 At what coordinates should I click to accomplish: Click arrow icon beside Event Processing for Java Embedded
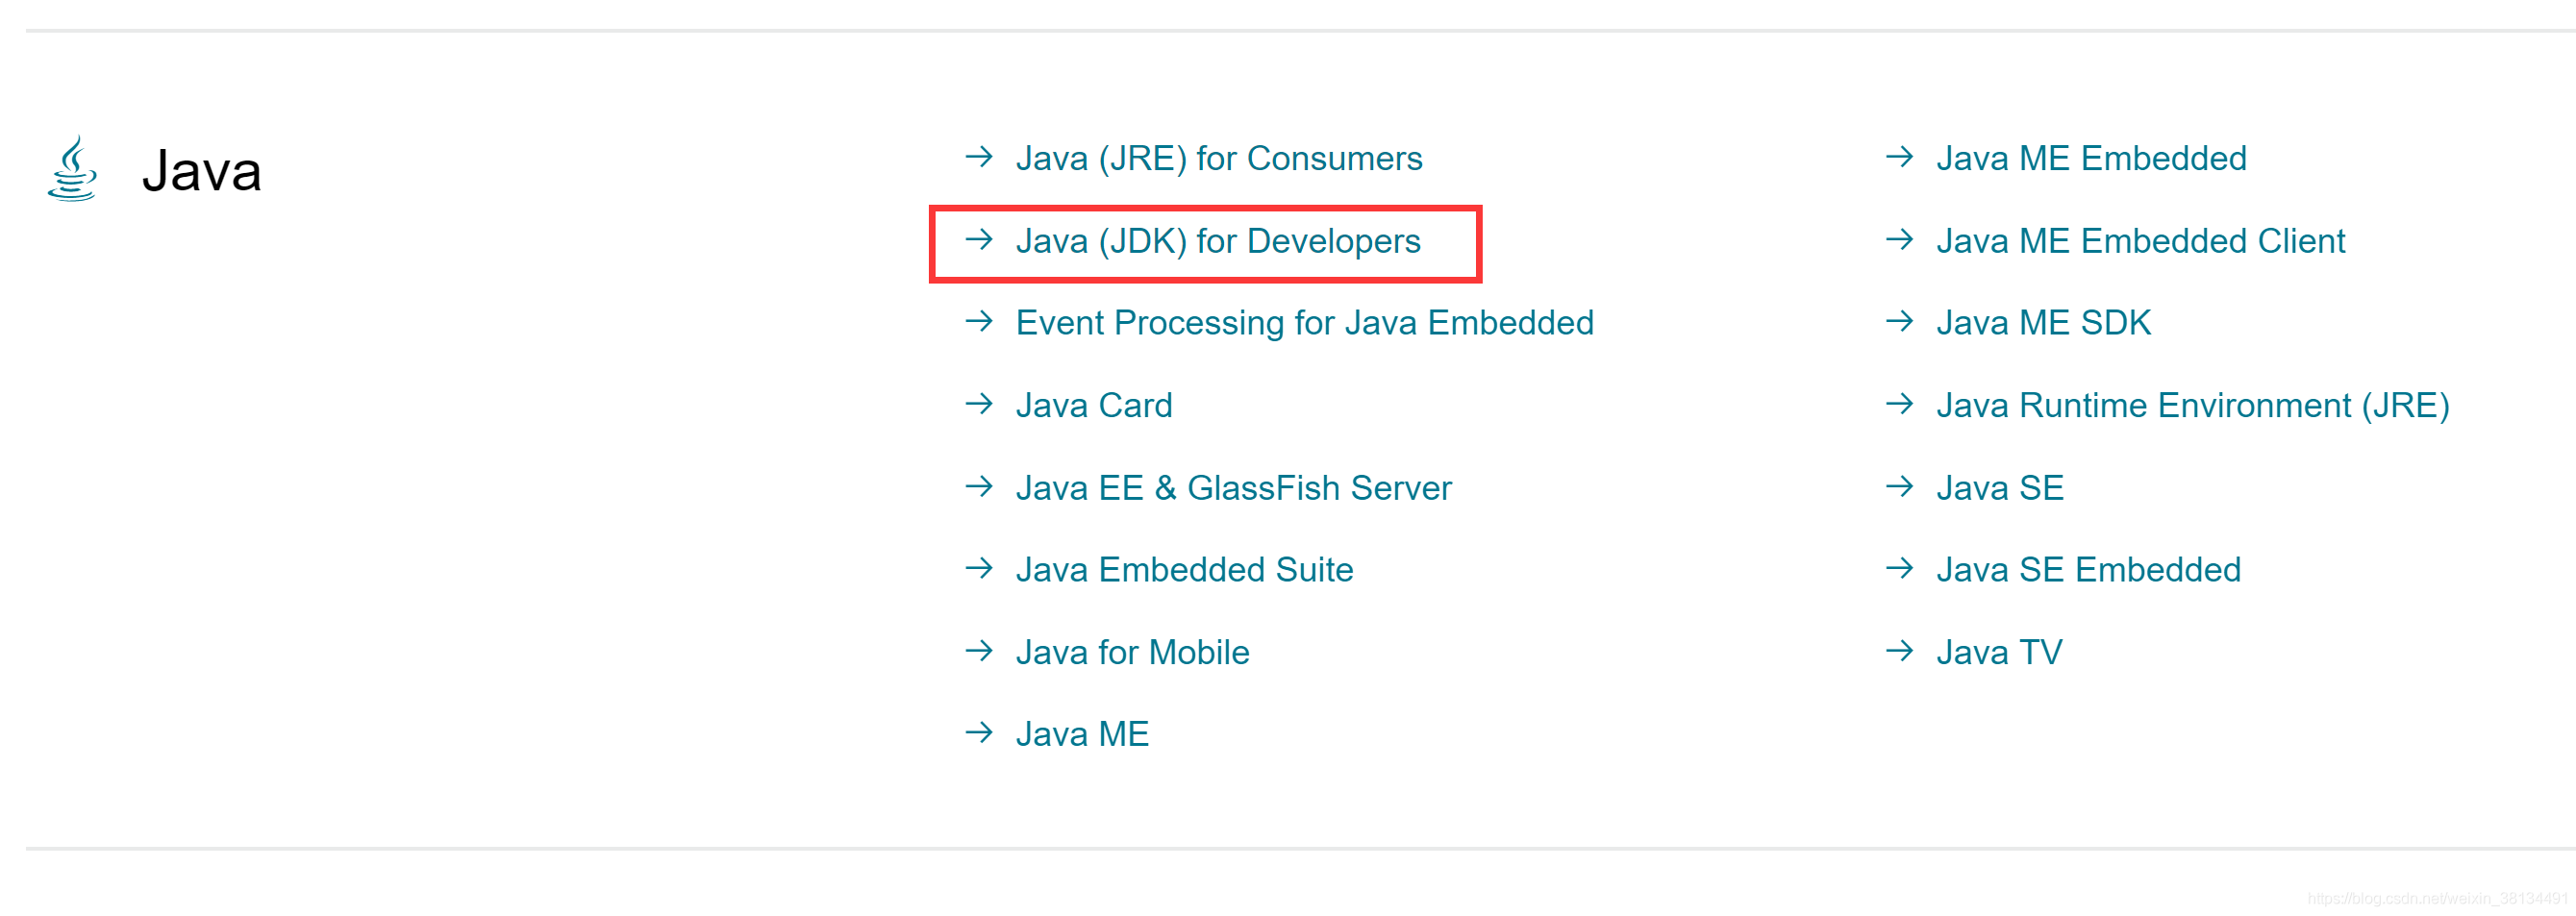[979, 321]
